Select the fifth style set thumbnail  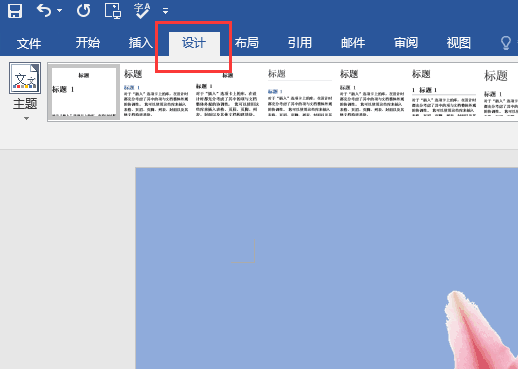pos(372,92)
